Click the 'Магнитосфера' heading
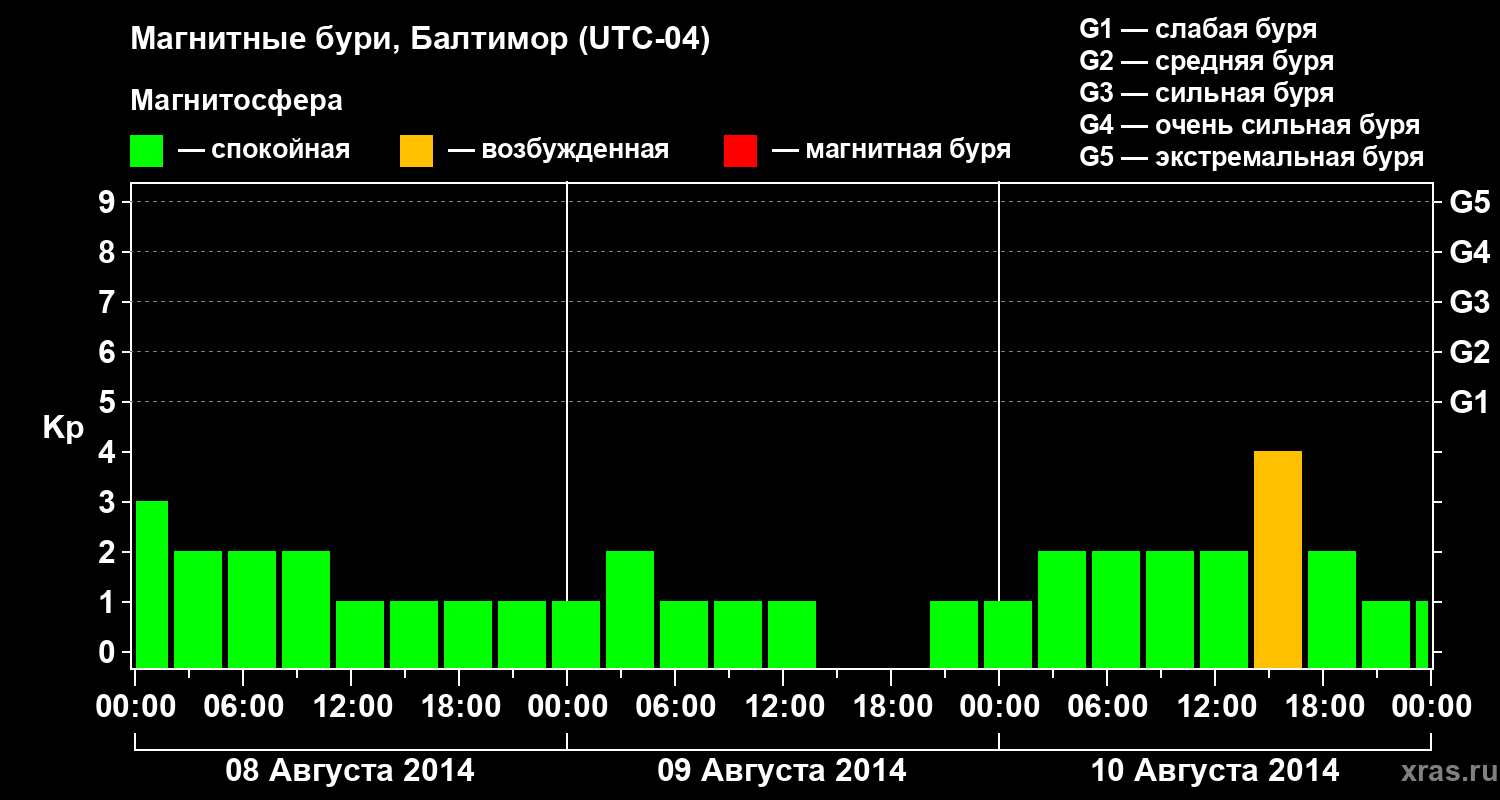1500x800 pixels. [236, 101]
